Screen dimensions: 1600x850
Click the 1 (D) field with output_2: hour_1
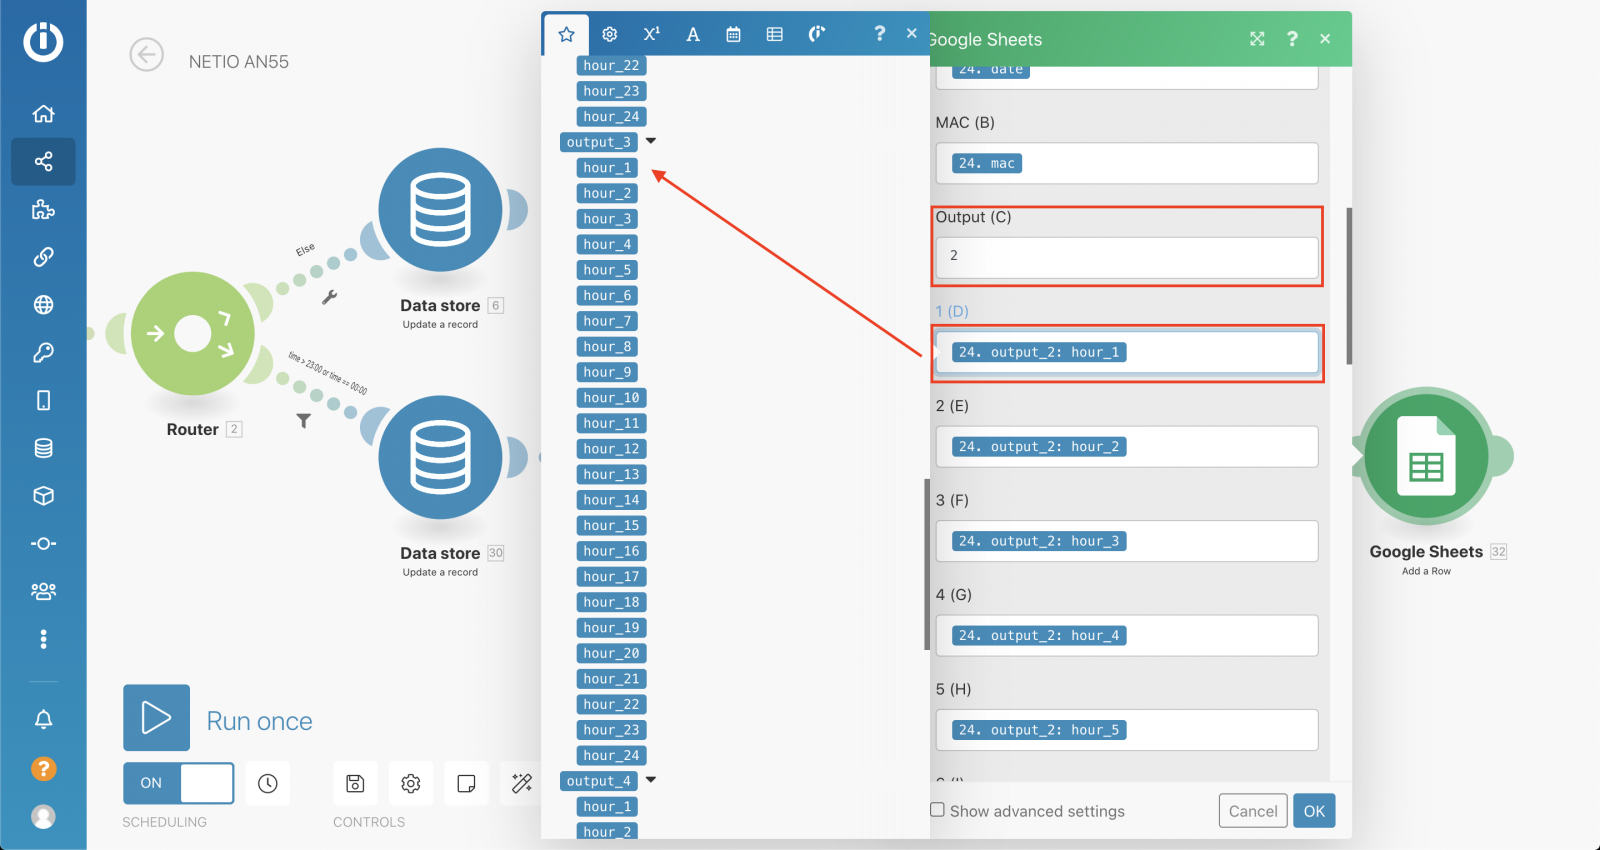point(1127,352)
